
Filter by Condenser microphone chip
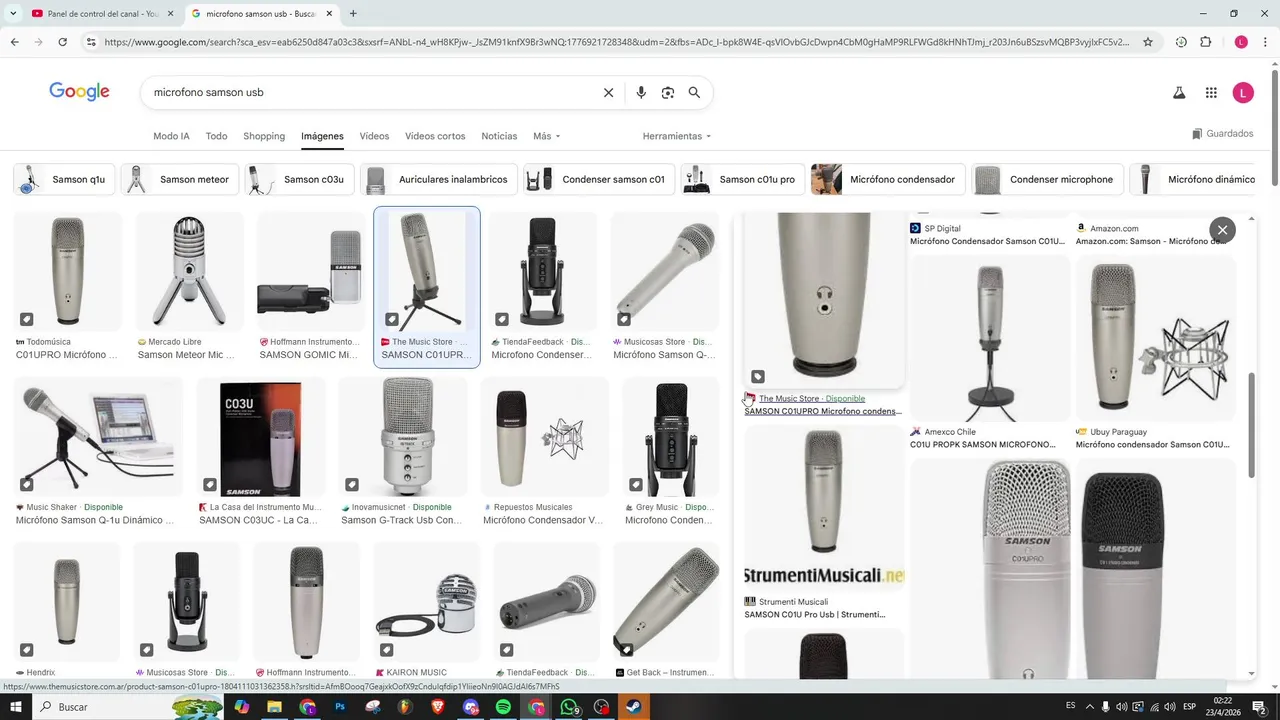pyautogui.click(x=1048, y=180)
